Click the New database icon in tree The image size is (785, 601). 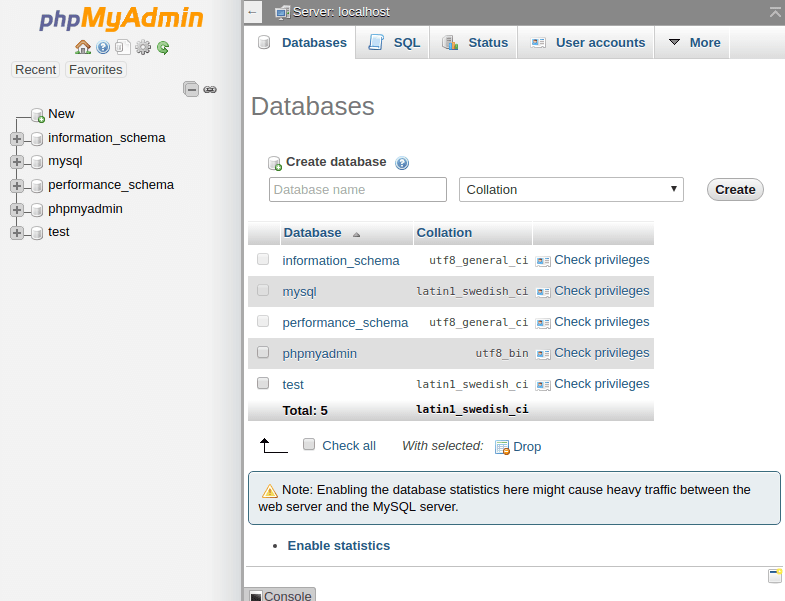(x=38, y=115)
